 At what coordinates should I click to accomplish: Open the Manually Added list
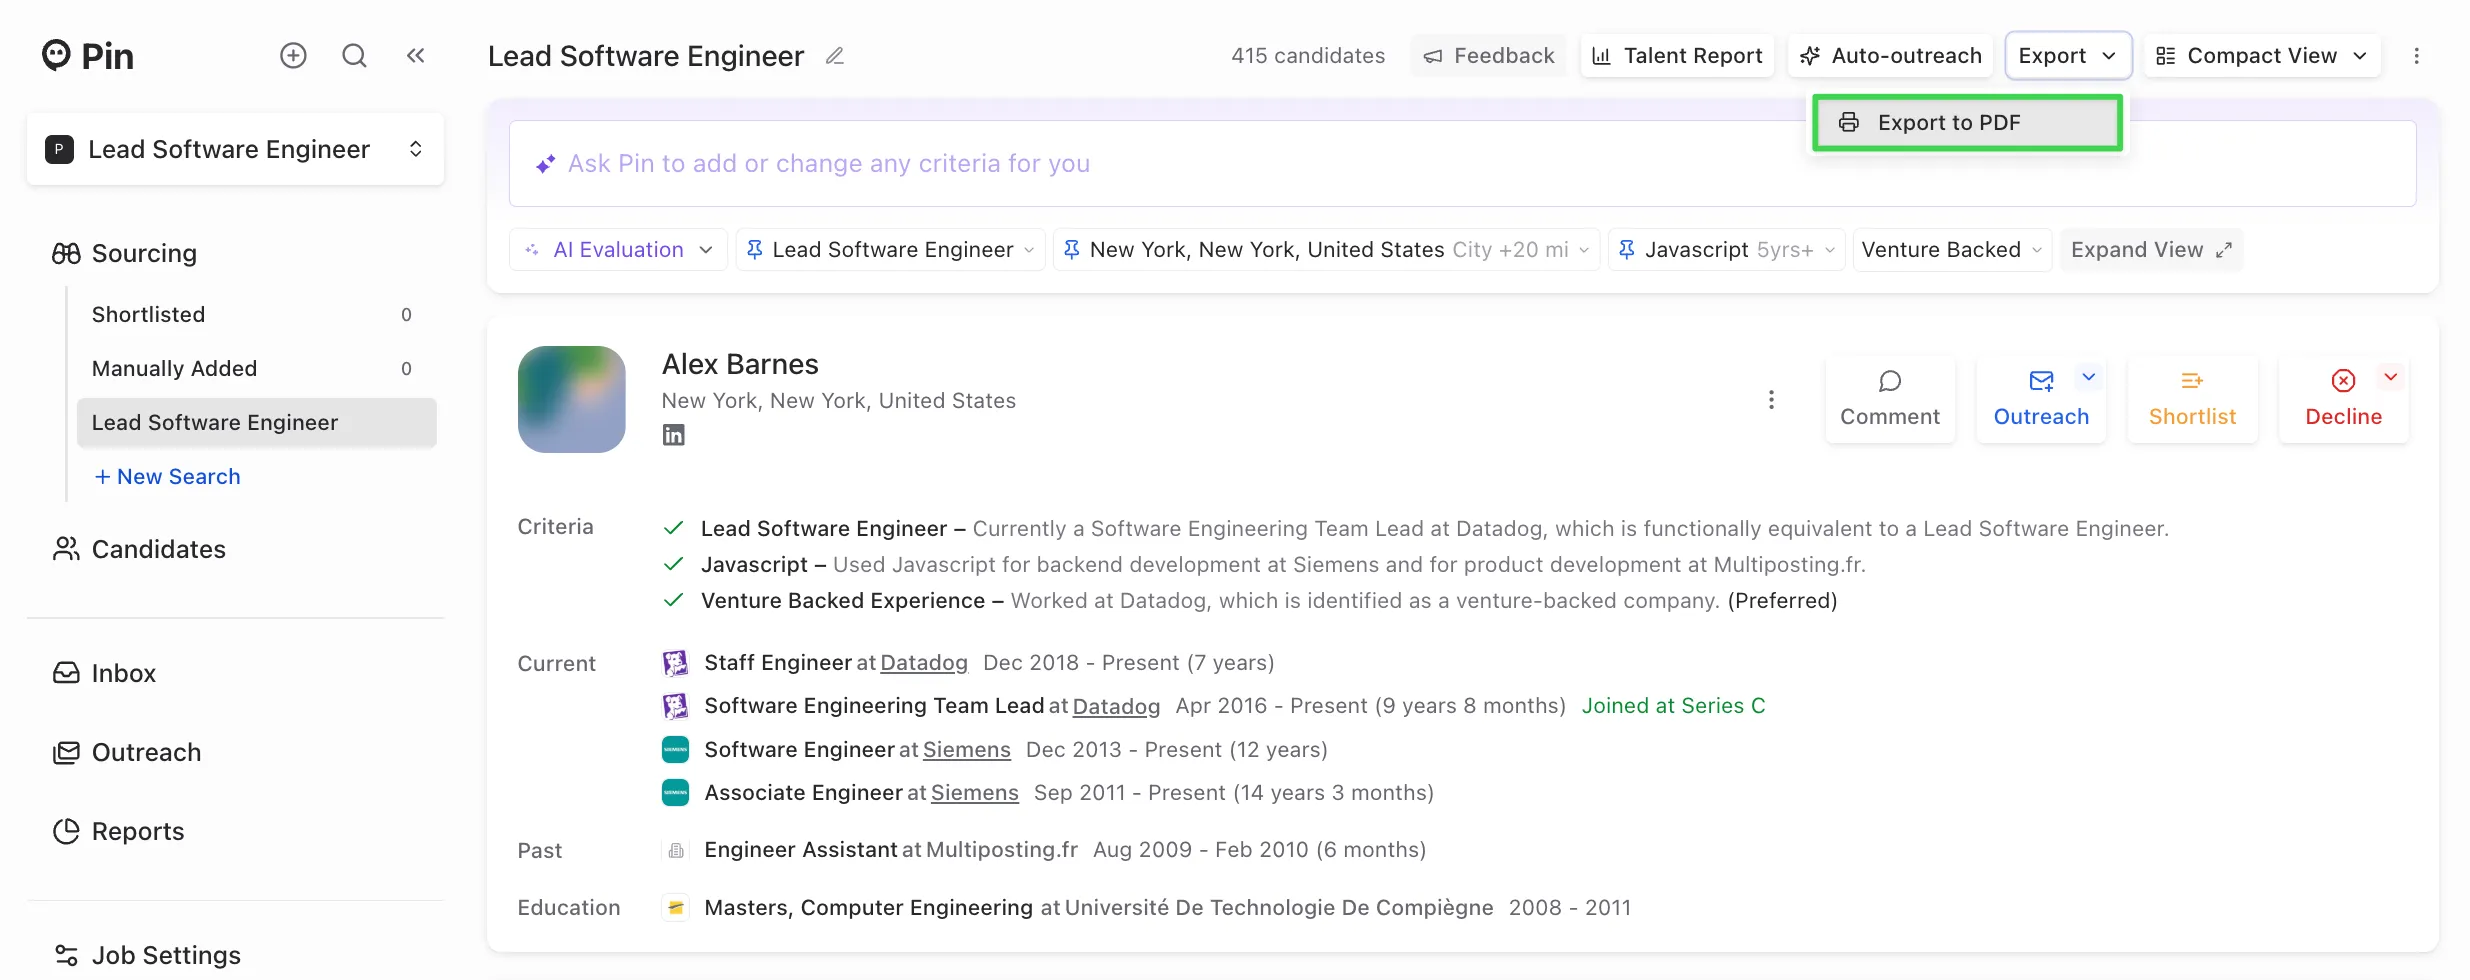pyautogui.click(x=256, y=368)
